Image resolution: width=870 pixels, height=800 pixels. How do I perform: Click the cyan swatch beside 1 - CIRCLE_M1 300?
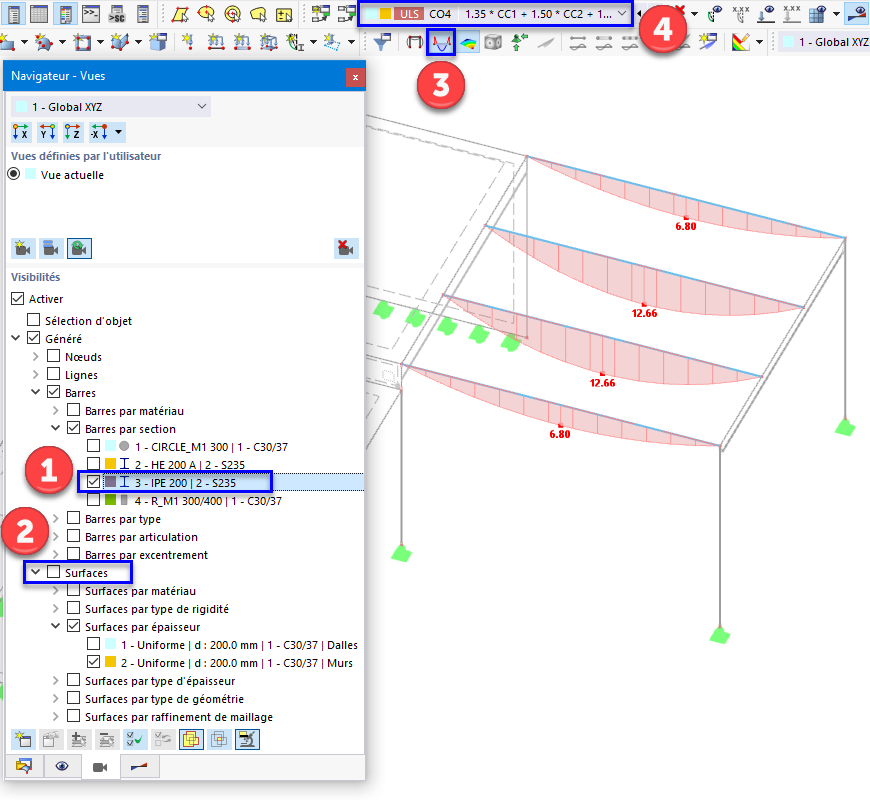pyautogui.click(x=110, y=445)
